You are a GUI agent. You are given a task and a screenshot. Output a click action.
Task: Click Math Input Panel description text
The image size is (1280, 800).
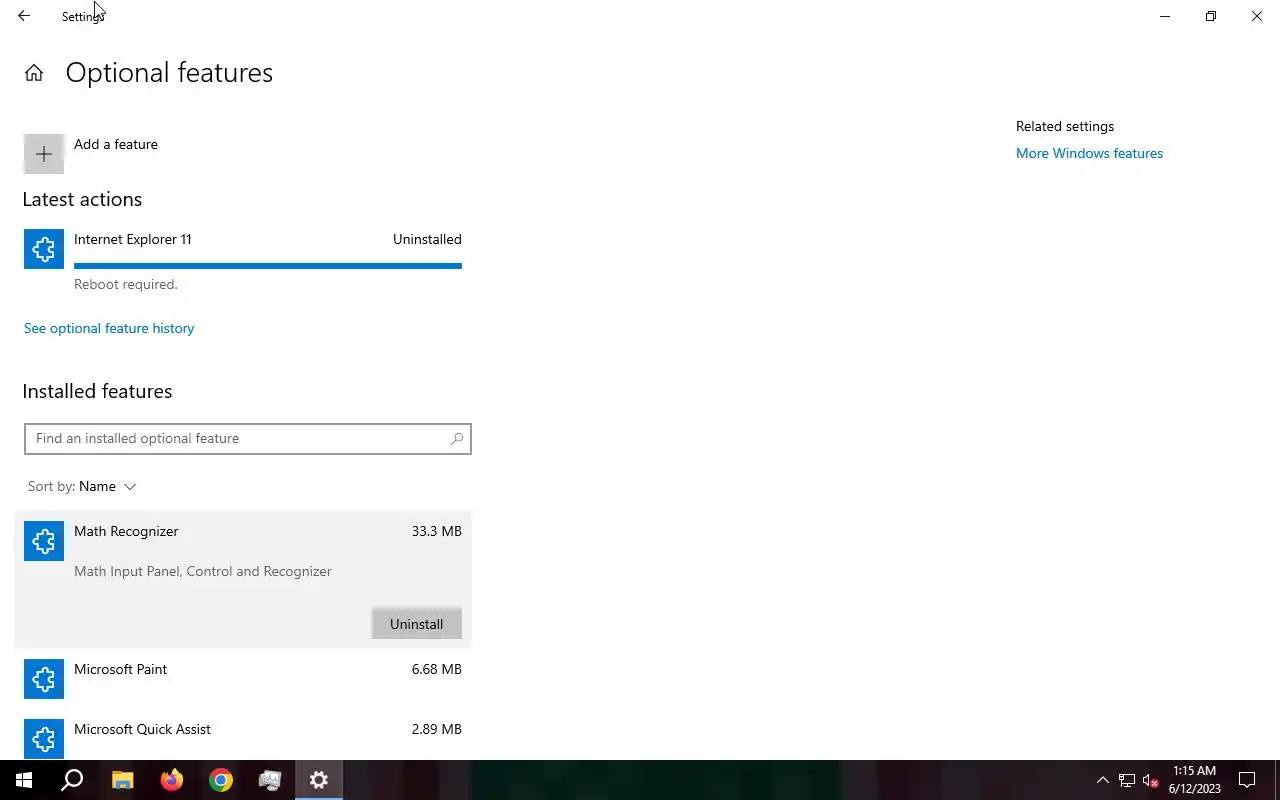(203, 571)
